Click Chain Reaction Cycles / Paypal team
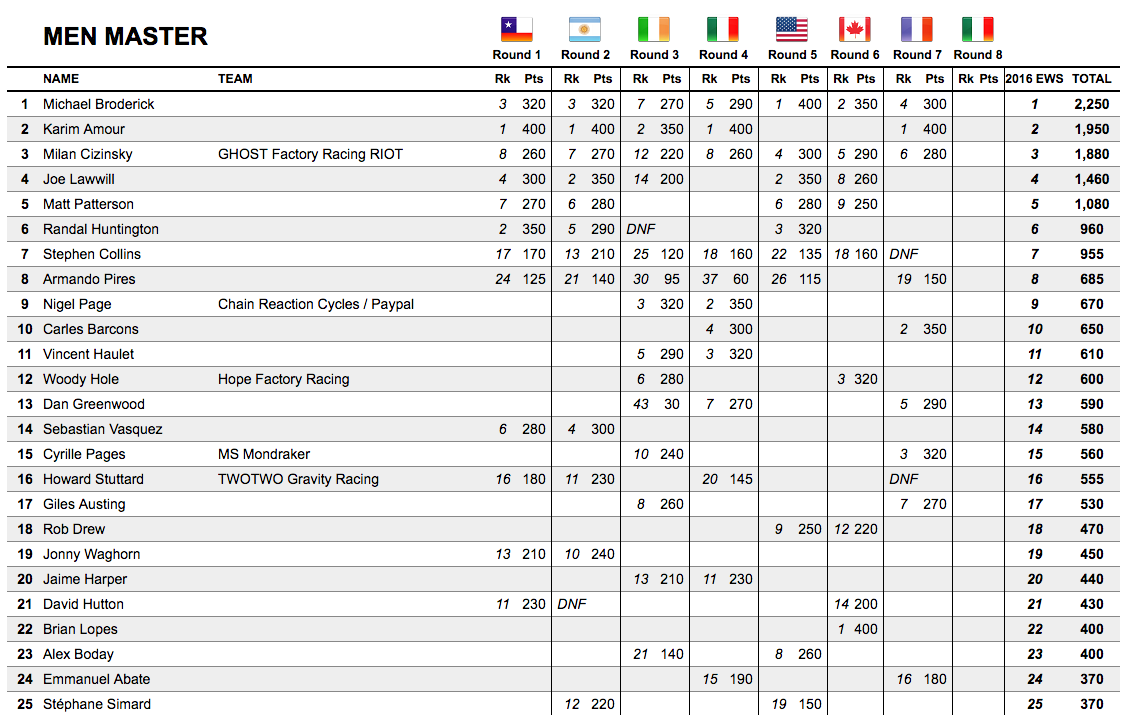The width and height of the screenshot is (1129, 715). click(316, 304)
